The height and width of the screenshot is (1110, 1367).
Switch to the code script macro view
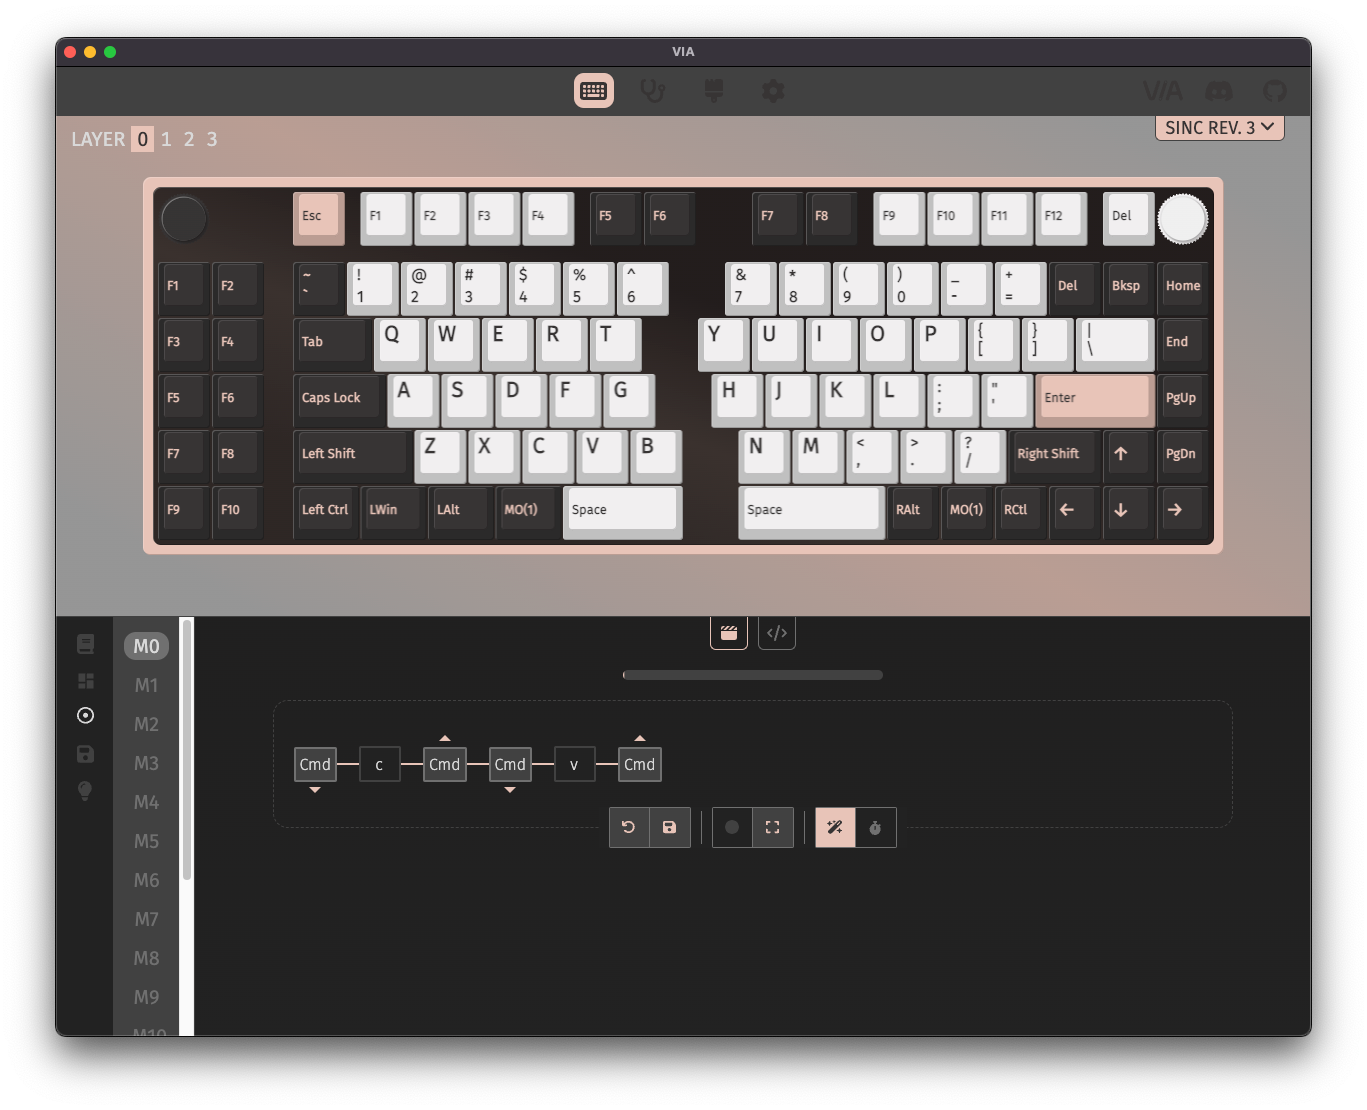coord(777,633)
